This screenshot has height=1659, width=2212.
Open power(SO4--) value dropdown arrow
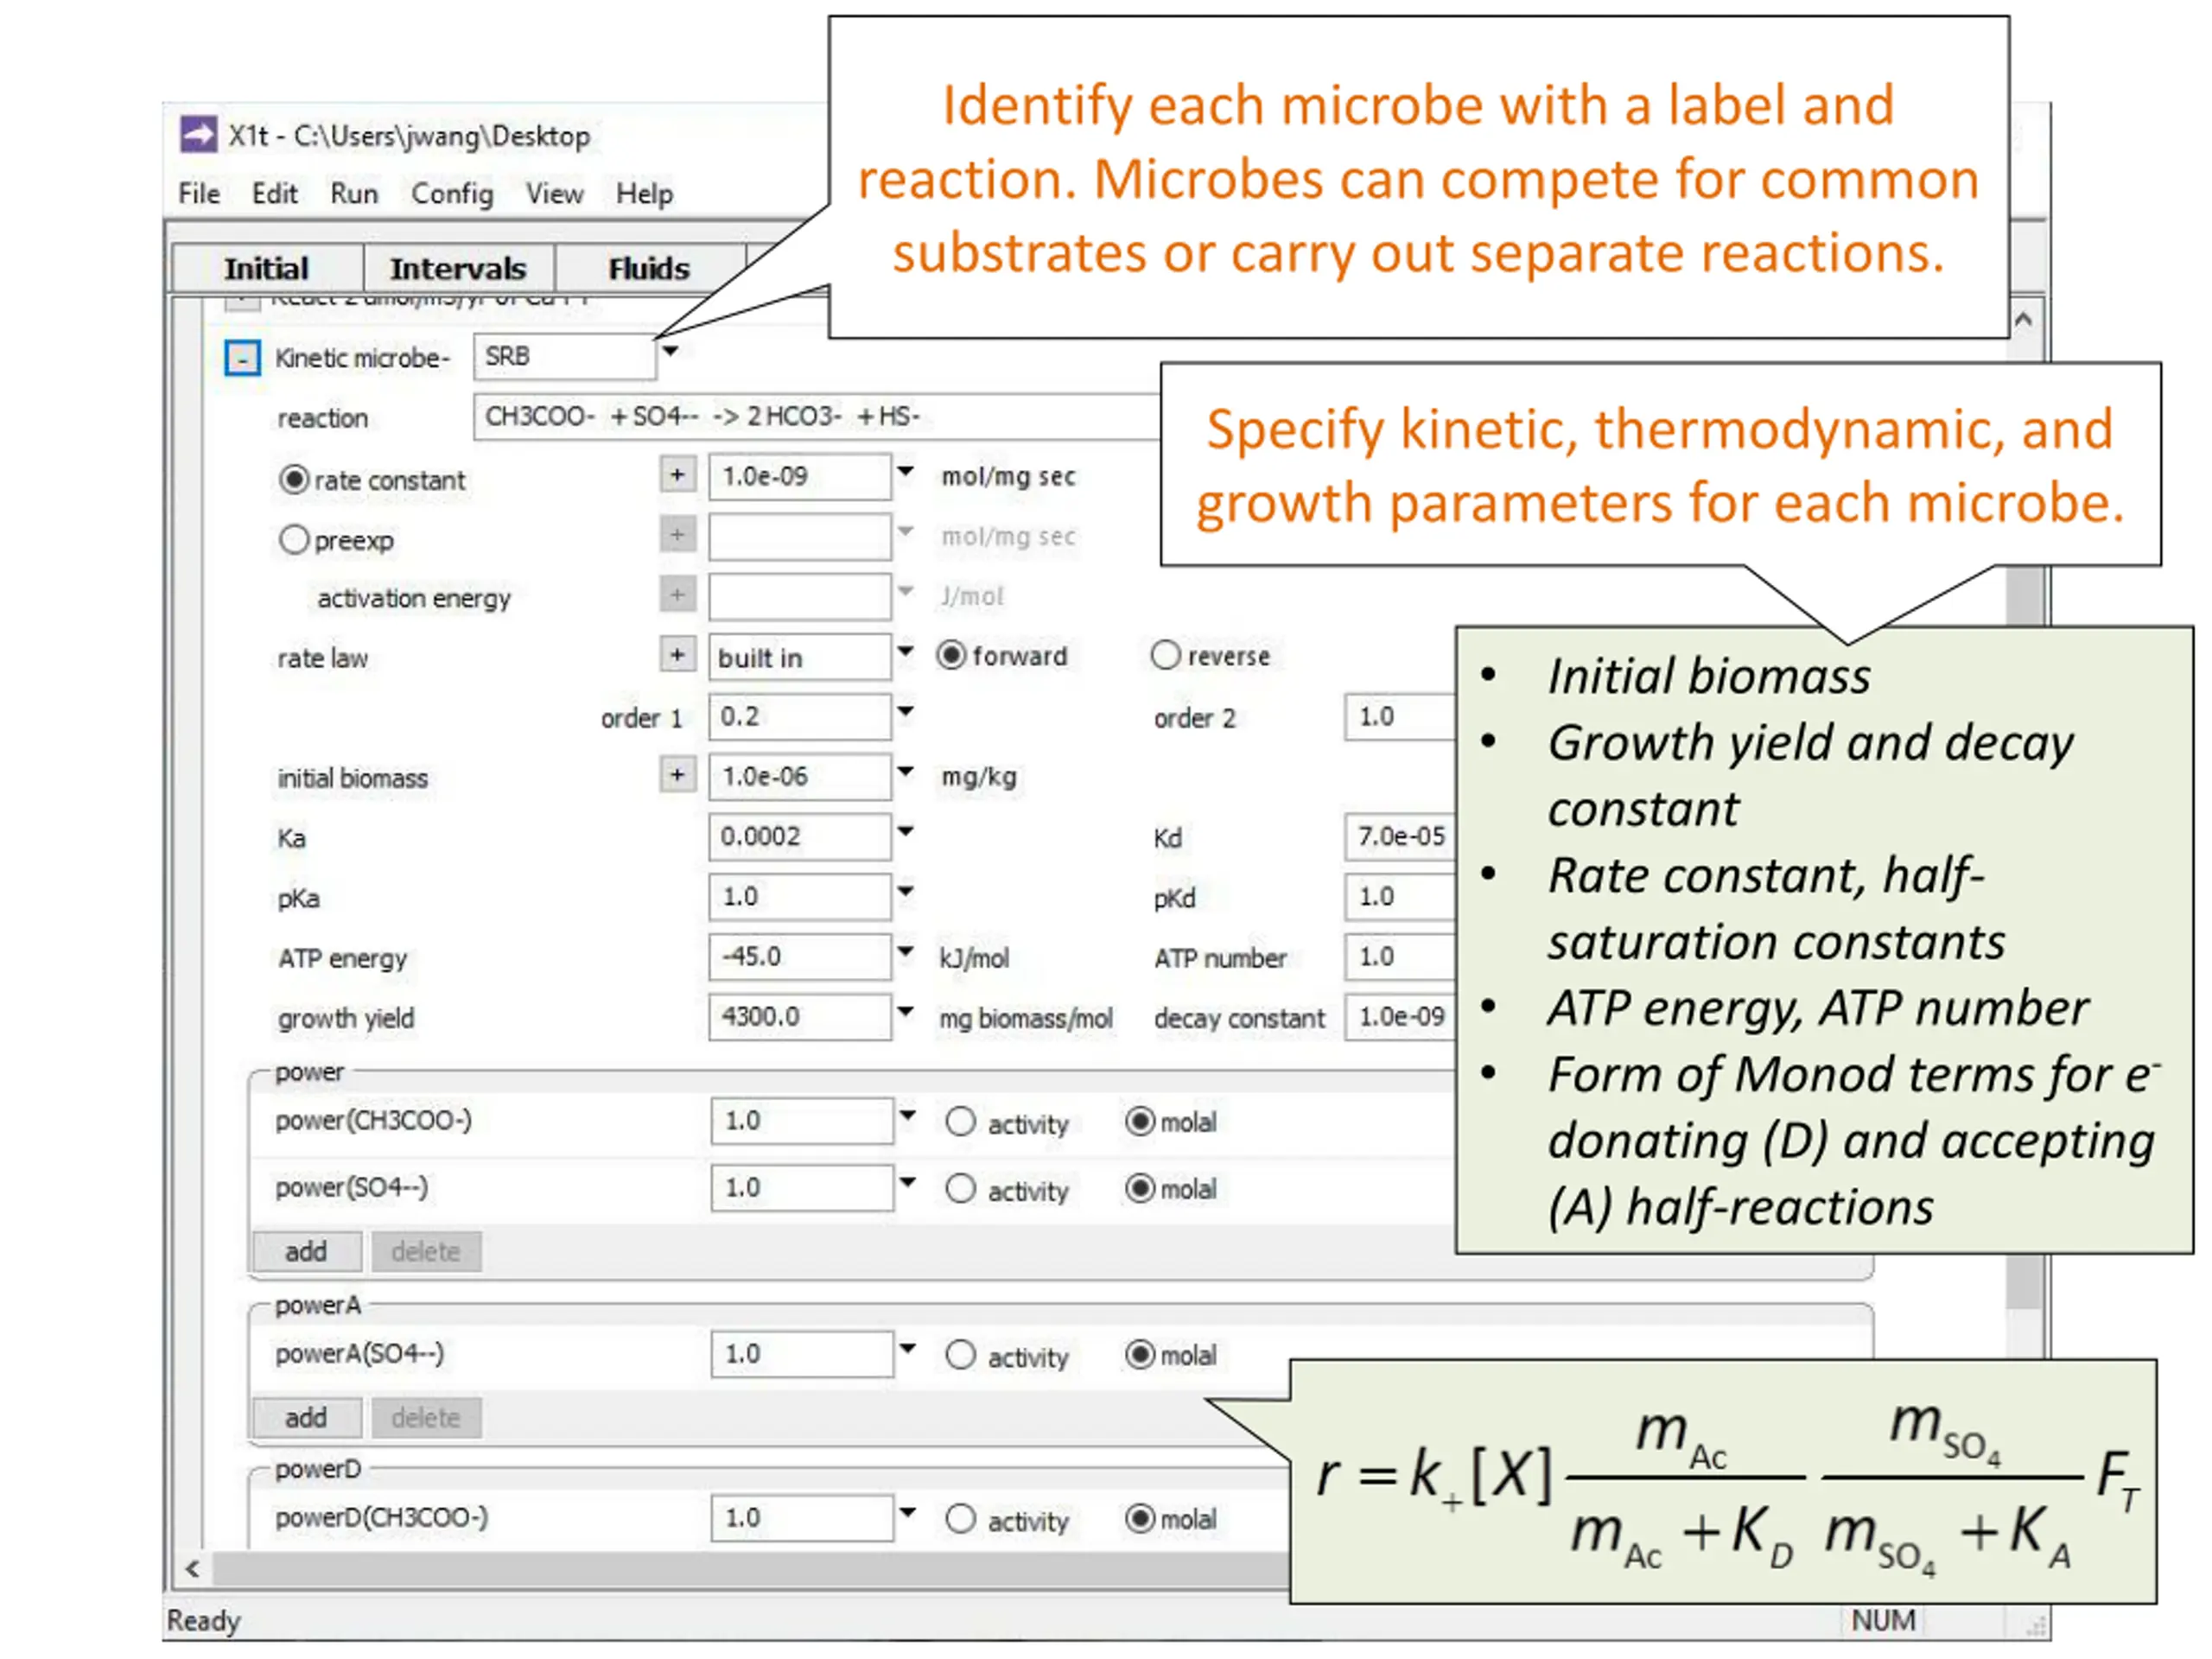(907, 1182)
